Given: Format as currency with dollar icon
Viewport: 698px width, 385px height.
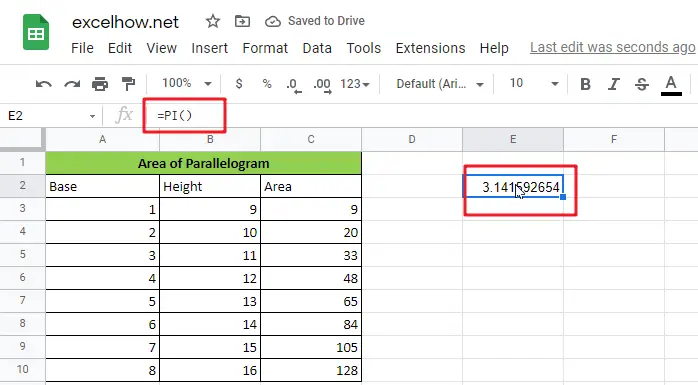Looking at the screenshot, I should point(239,84).
